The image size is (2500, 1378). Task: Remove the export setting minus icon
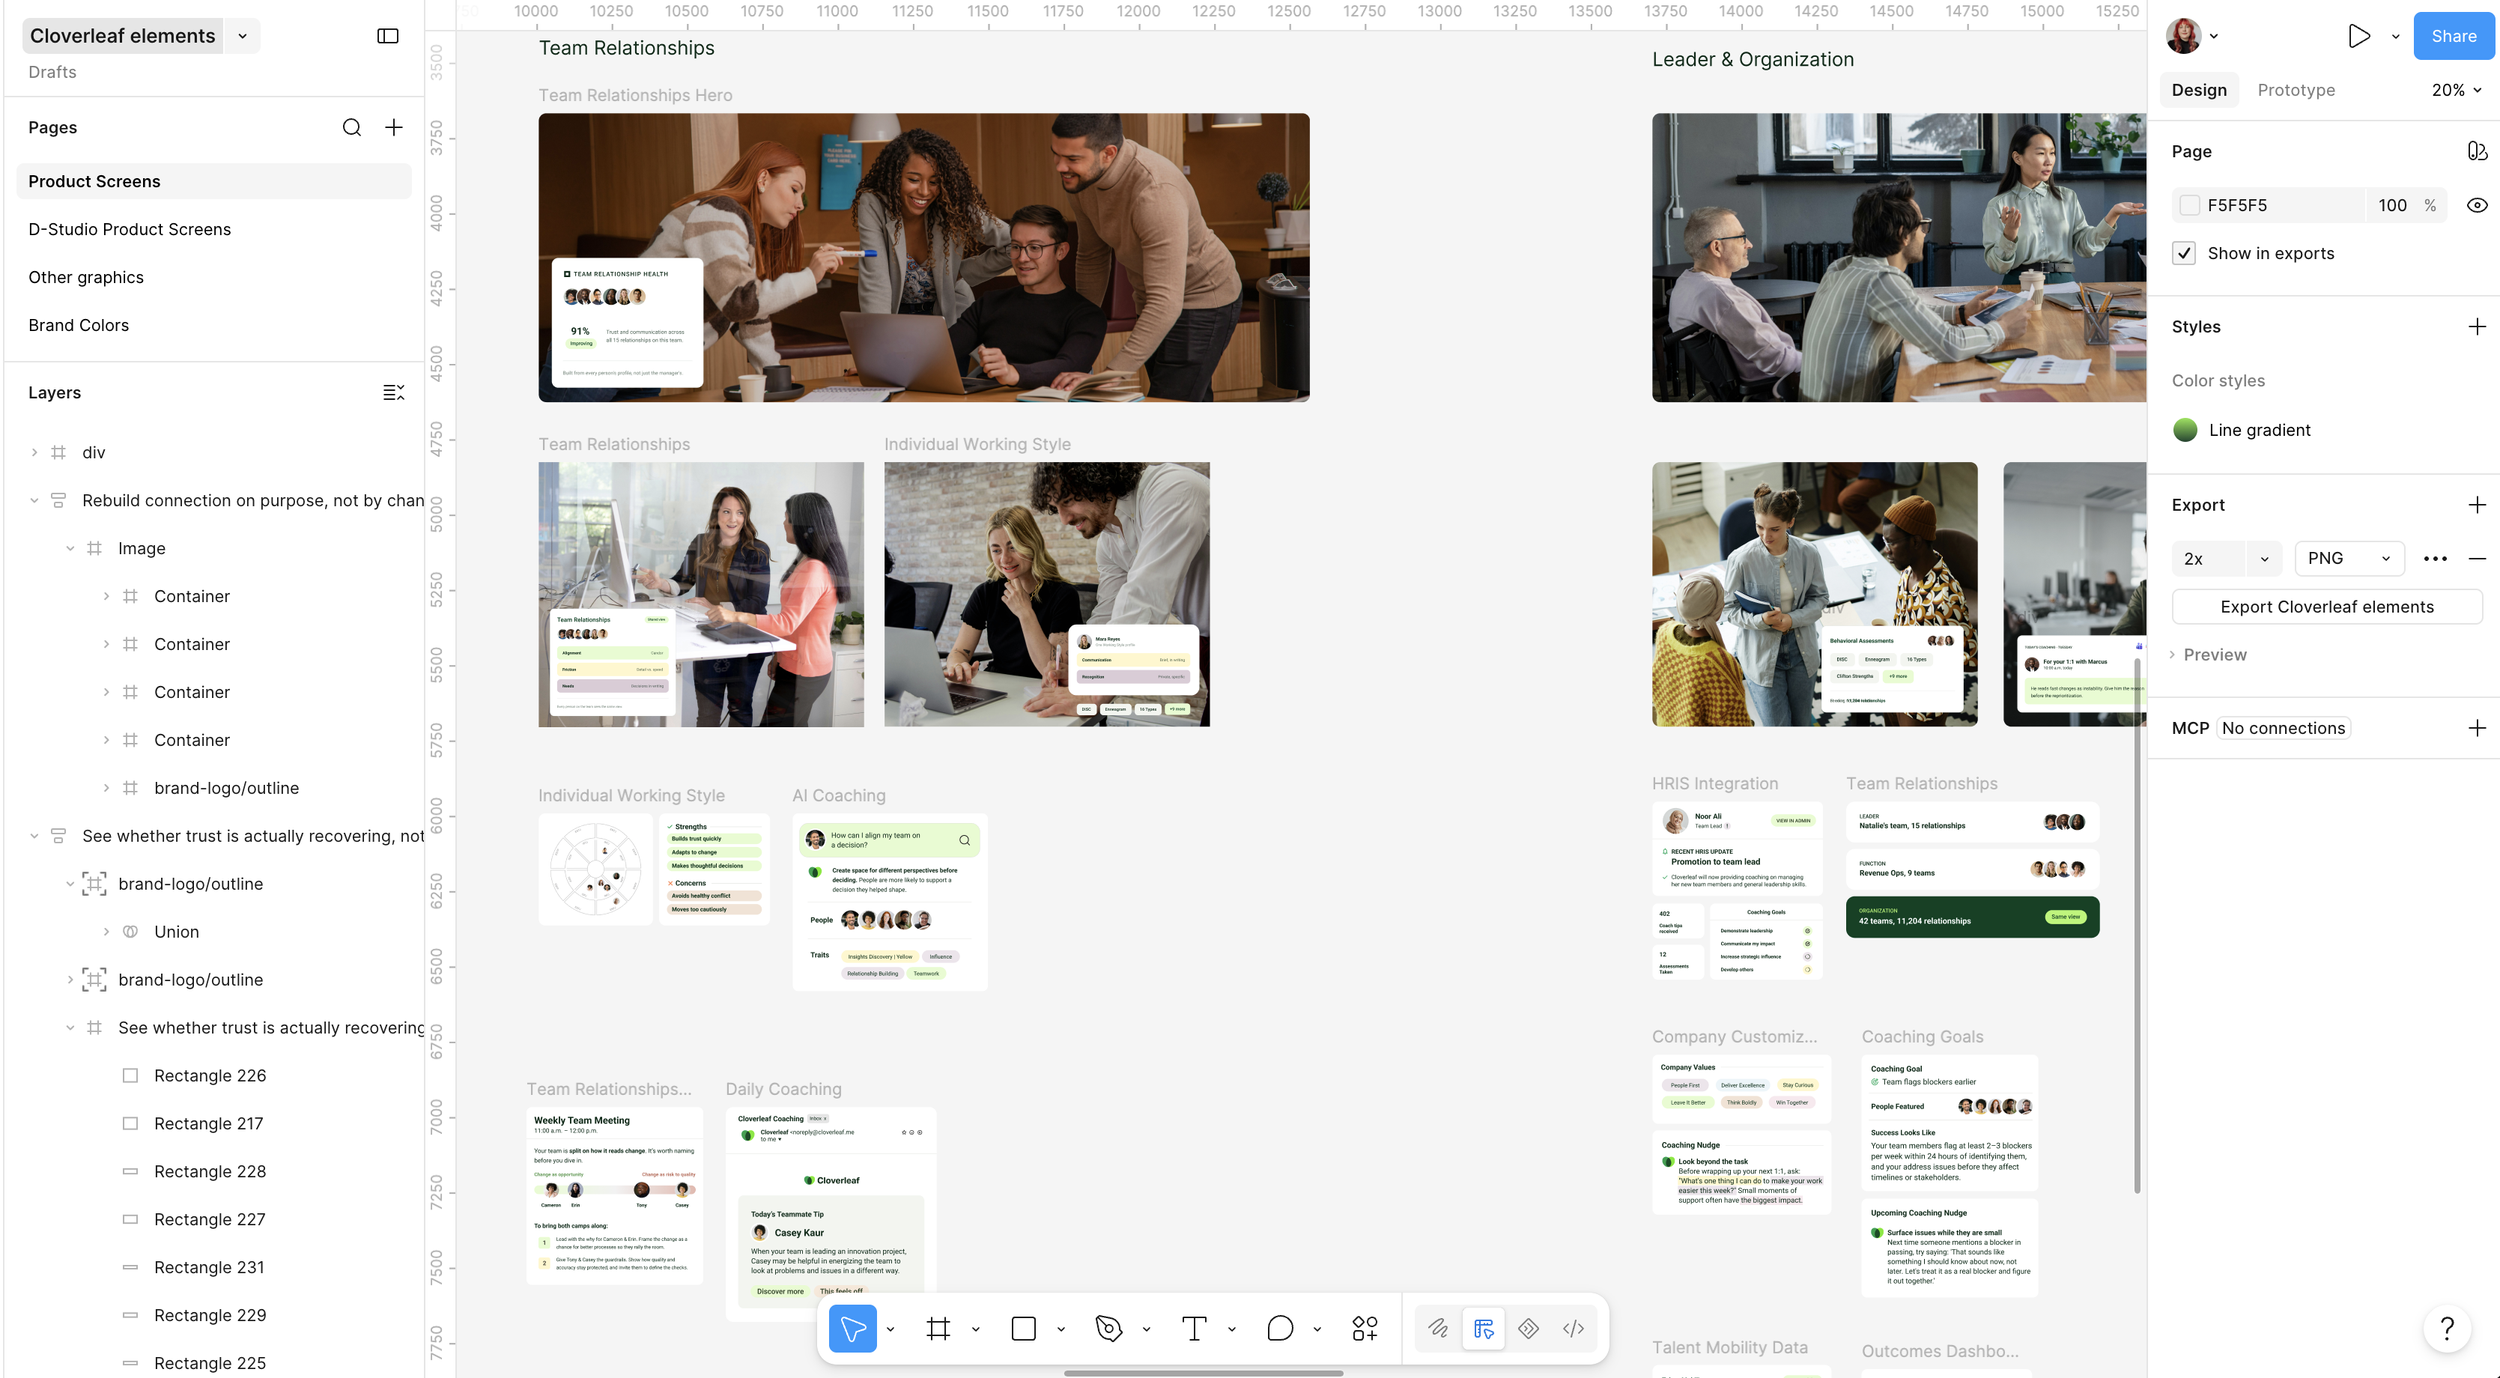(2477, 559)
